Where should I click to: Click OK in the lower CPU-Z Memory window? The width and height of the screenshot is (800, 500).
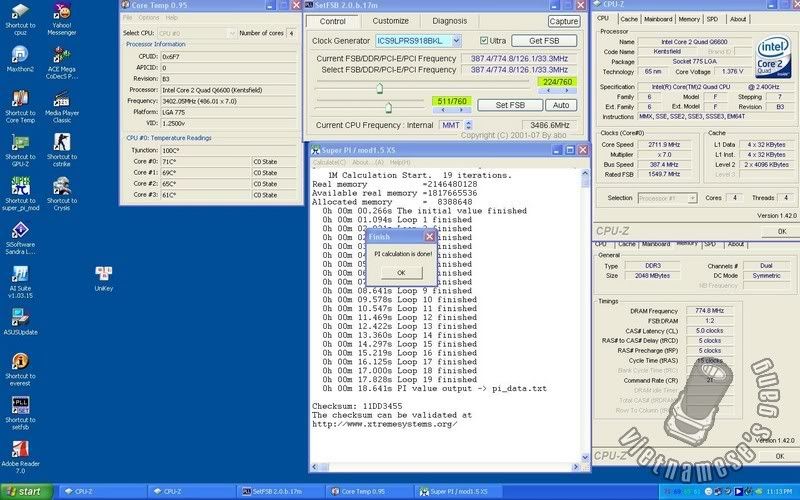[x=780, y=457]
